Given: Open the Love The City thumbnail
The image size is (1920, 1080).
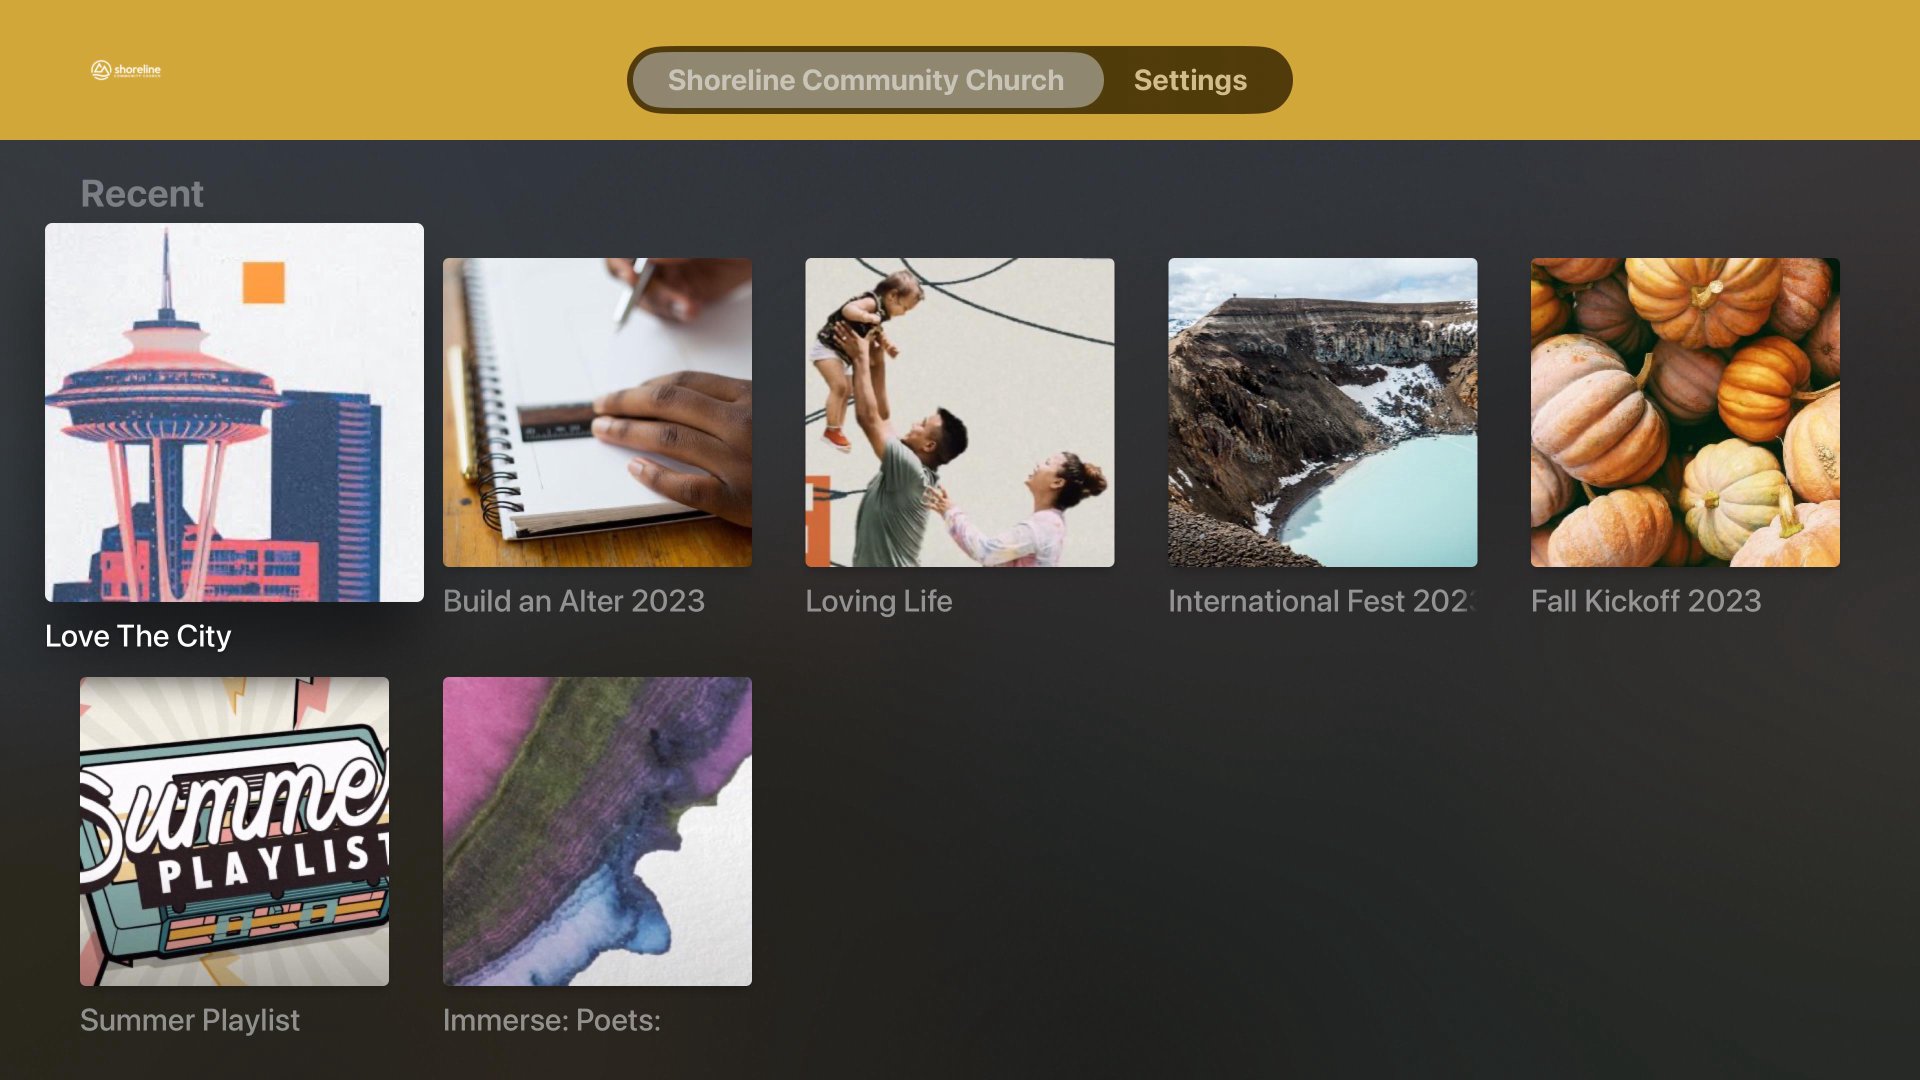Looking at the screenshot, I should pos(234,412).
